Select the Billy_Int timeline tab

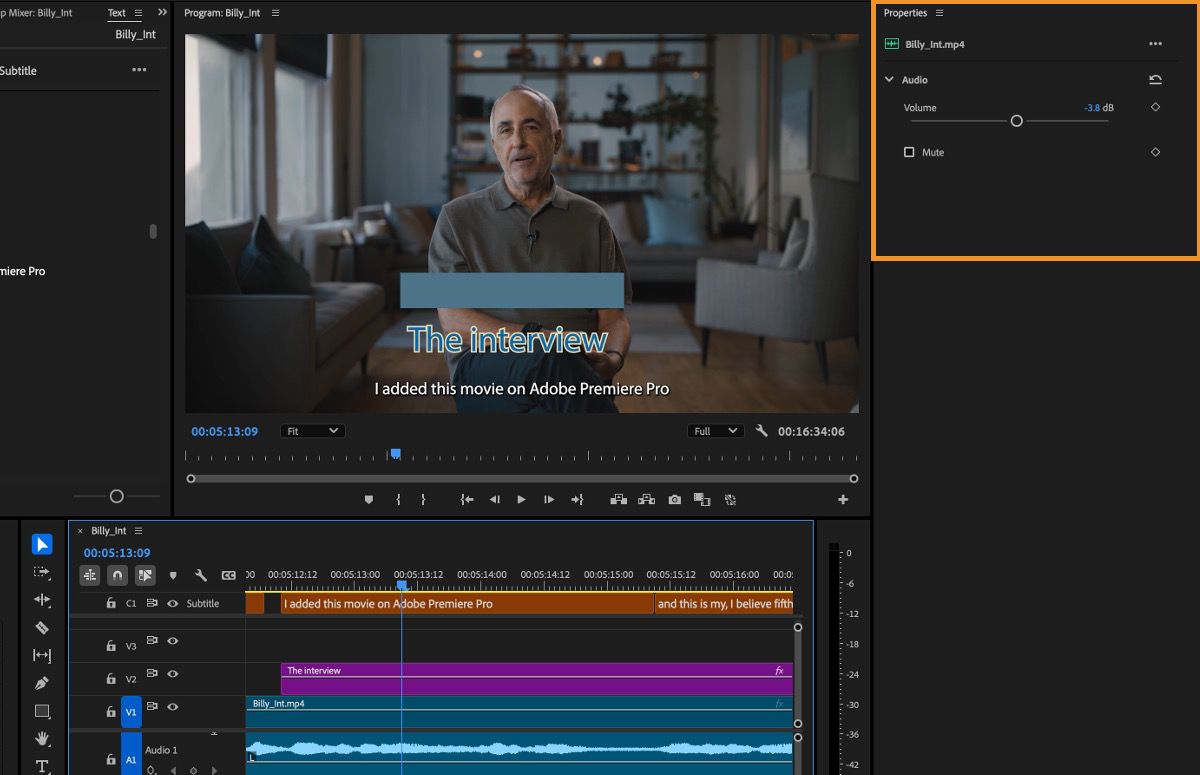coord(110,530)
